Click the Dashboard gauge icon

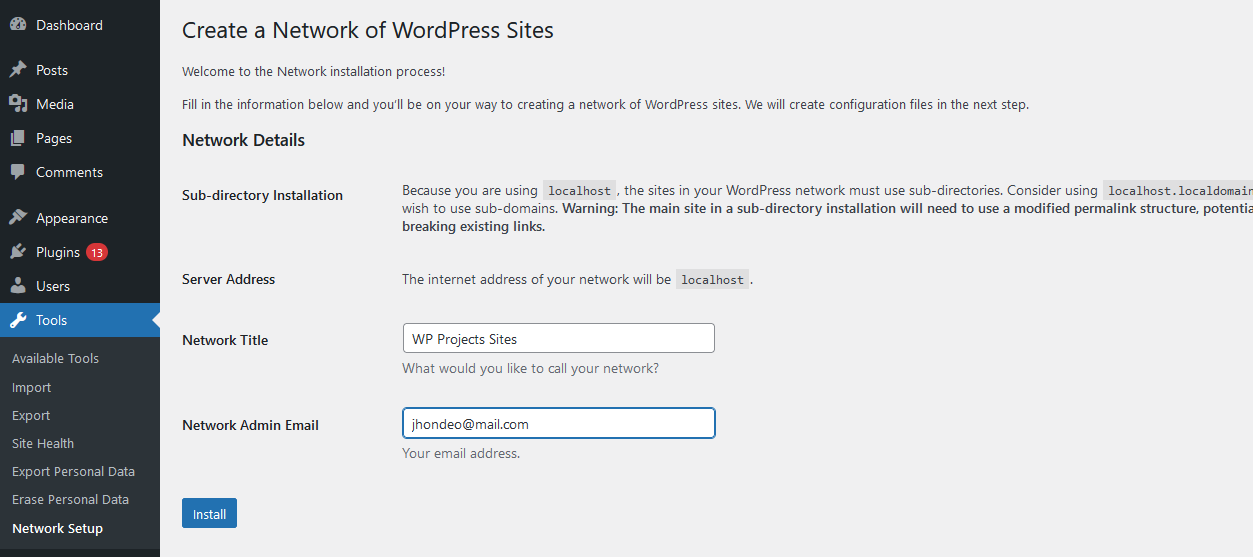(18, 25)
